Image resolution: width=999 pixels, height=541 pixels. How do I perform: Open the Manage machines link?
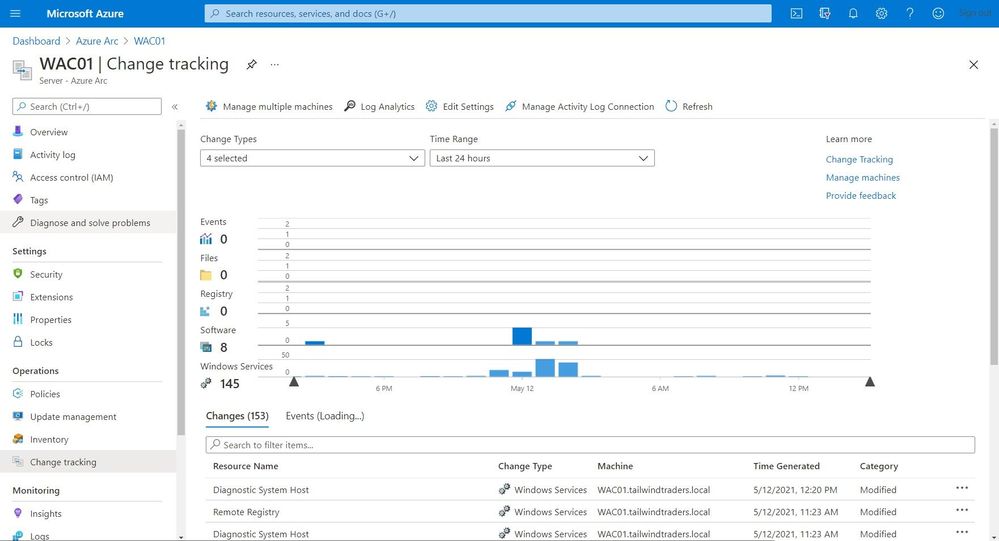pyautogui.click(x=863, y=178)
